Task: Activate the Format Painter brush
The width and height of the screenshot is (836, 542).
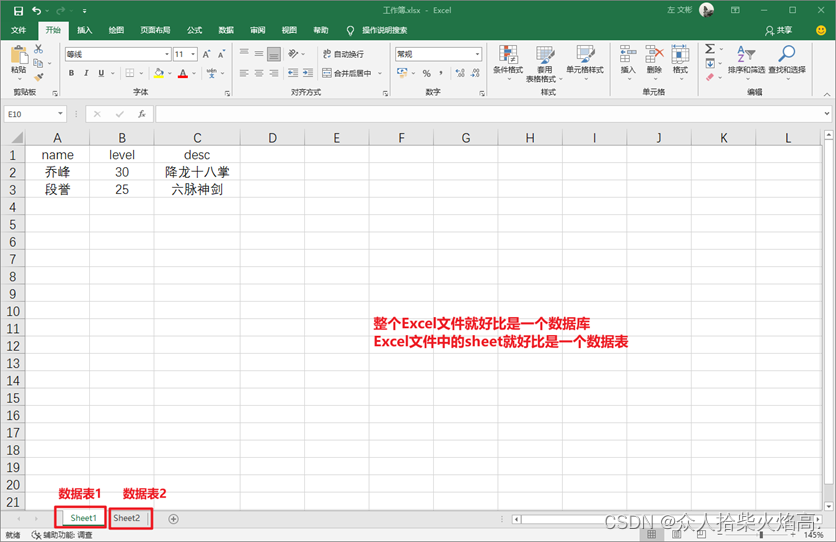Action: (38, 77)
